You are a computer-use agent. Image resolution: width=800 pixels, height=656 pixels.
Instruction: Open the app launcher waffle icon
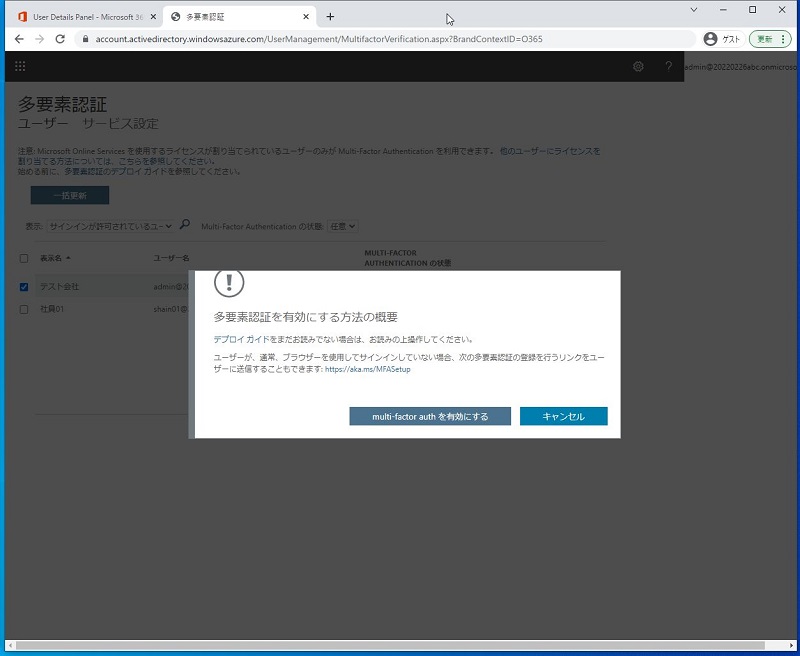coord(20,66)
